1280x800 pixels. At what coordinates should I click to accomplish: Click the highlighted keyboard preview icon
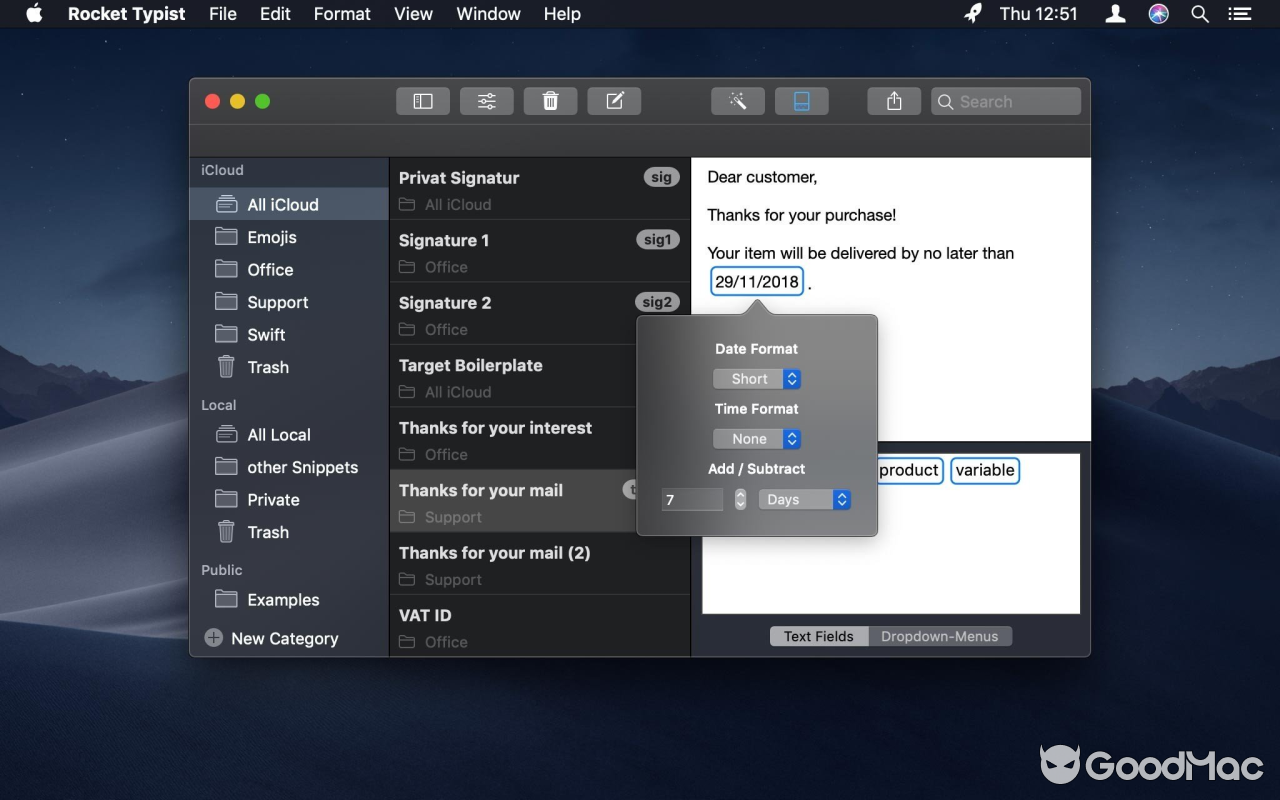click(801, 100)
